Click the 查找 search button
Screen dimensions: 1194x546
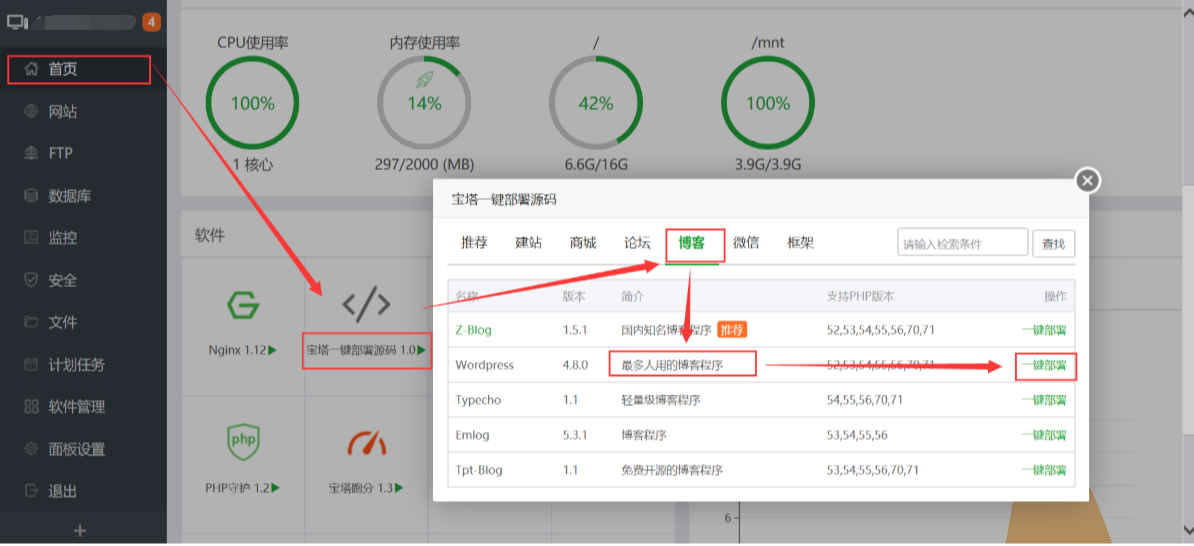pos(1054,244)
